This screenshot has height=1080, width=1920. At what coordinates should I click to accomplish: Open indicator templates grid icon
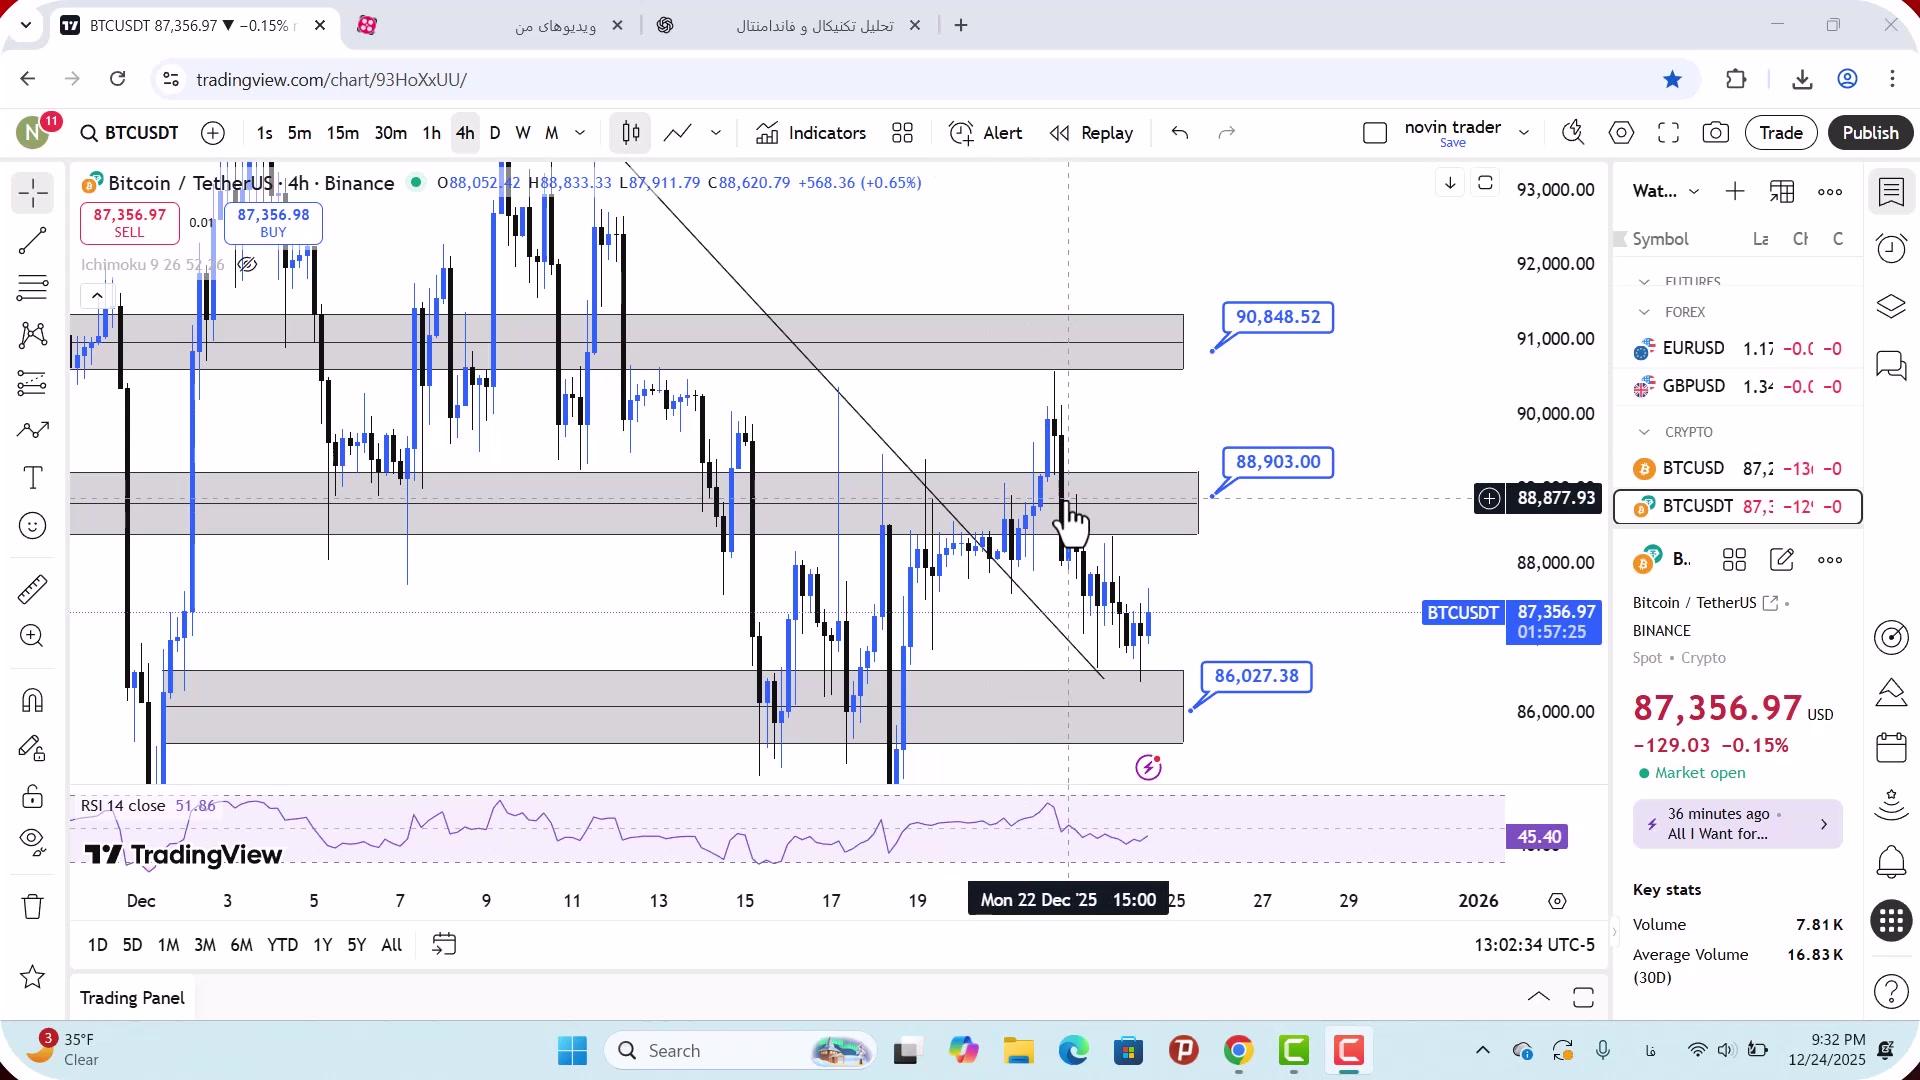pyautogui.click(x=903, y=133)
